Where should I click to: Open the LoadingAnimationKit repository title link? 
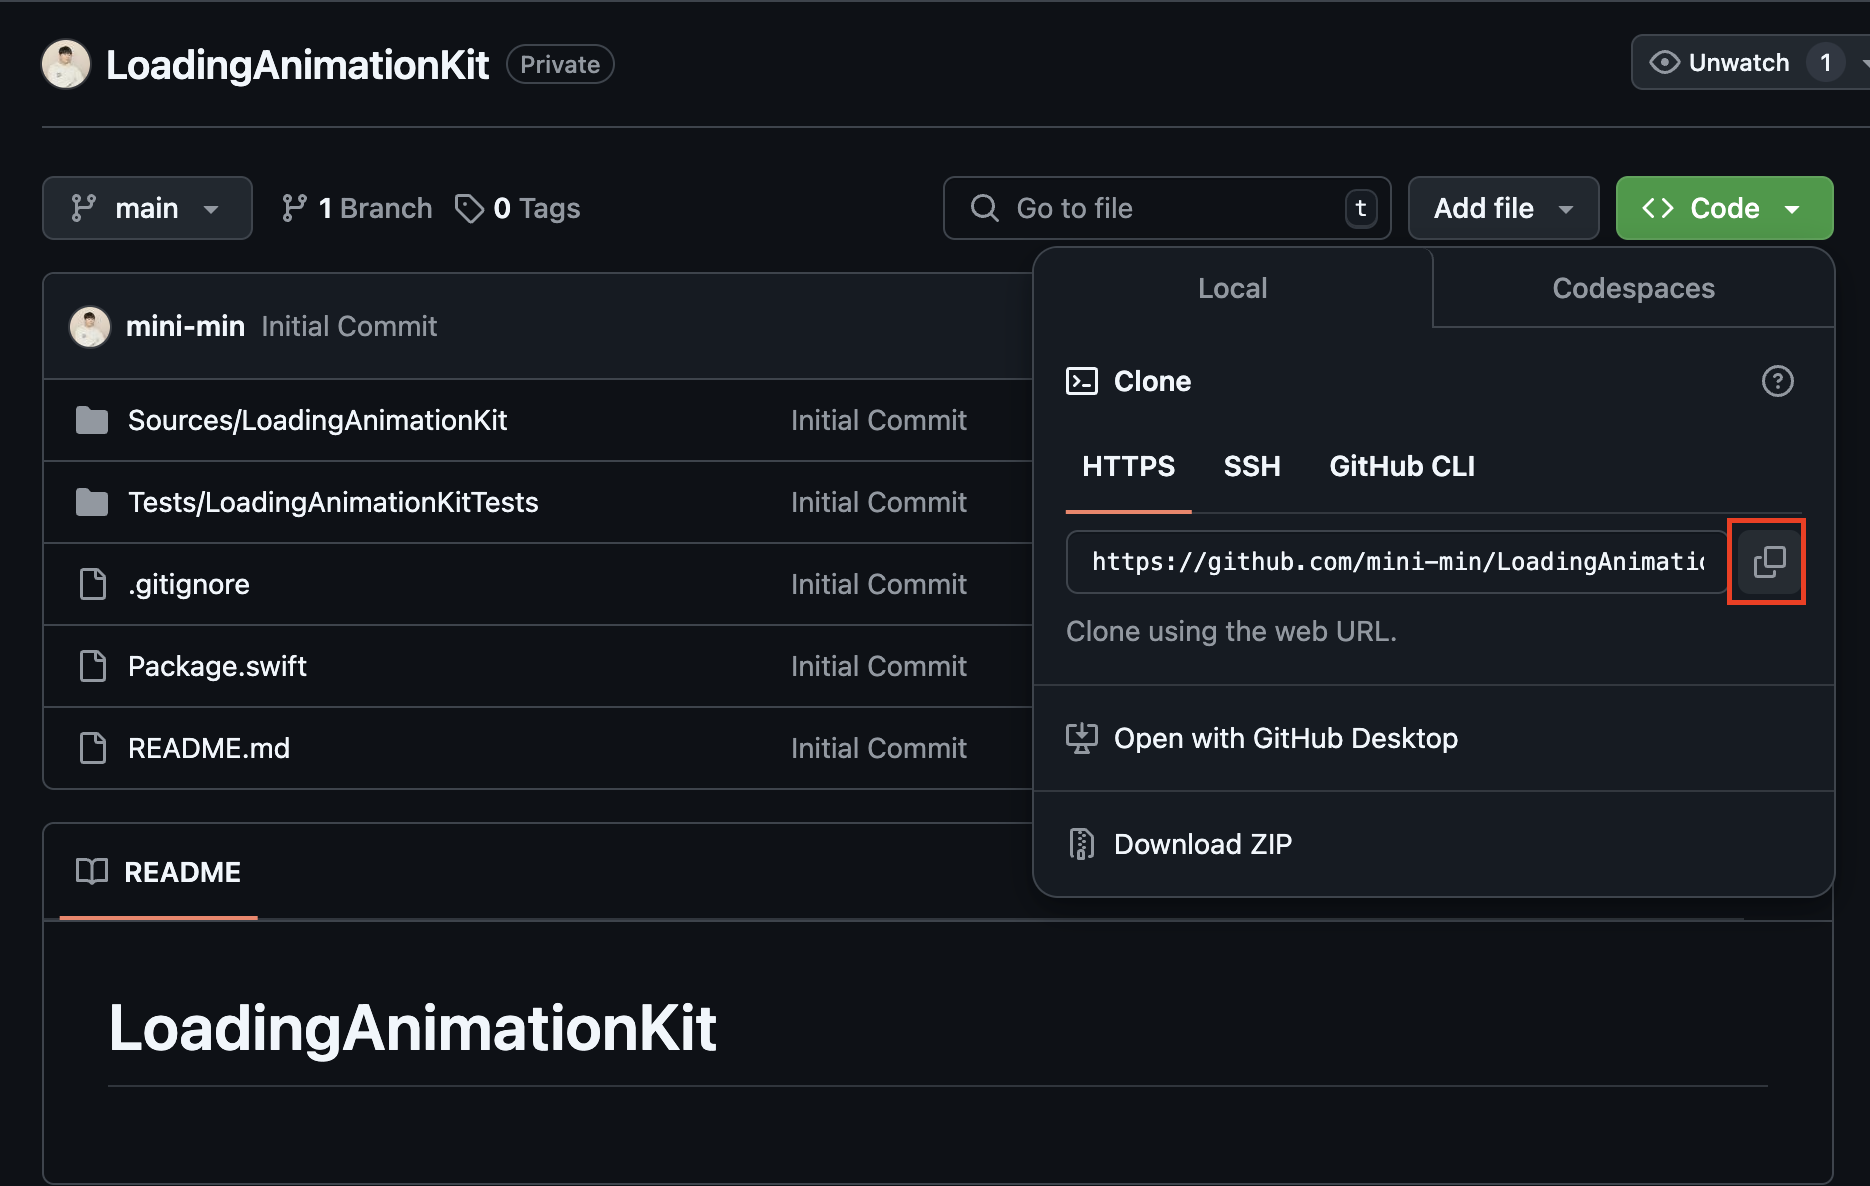pos(297,64)
